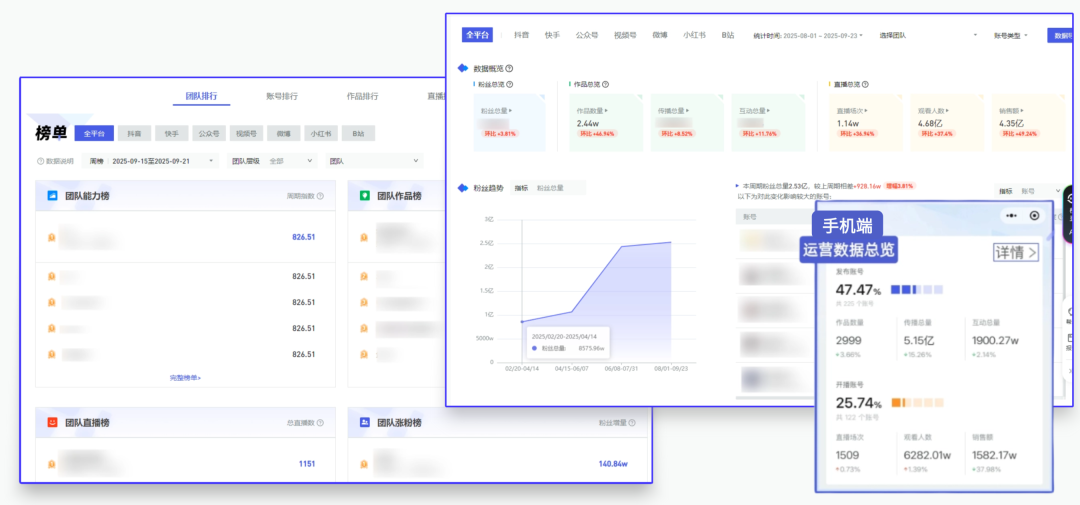Click the blue progress bar beside 47.47%

[x=917, y=290]
